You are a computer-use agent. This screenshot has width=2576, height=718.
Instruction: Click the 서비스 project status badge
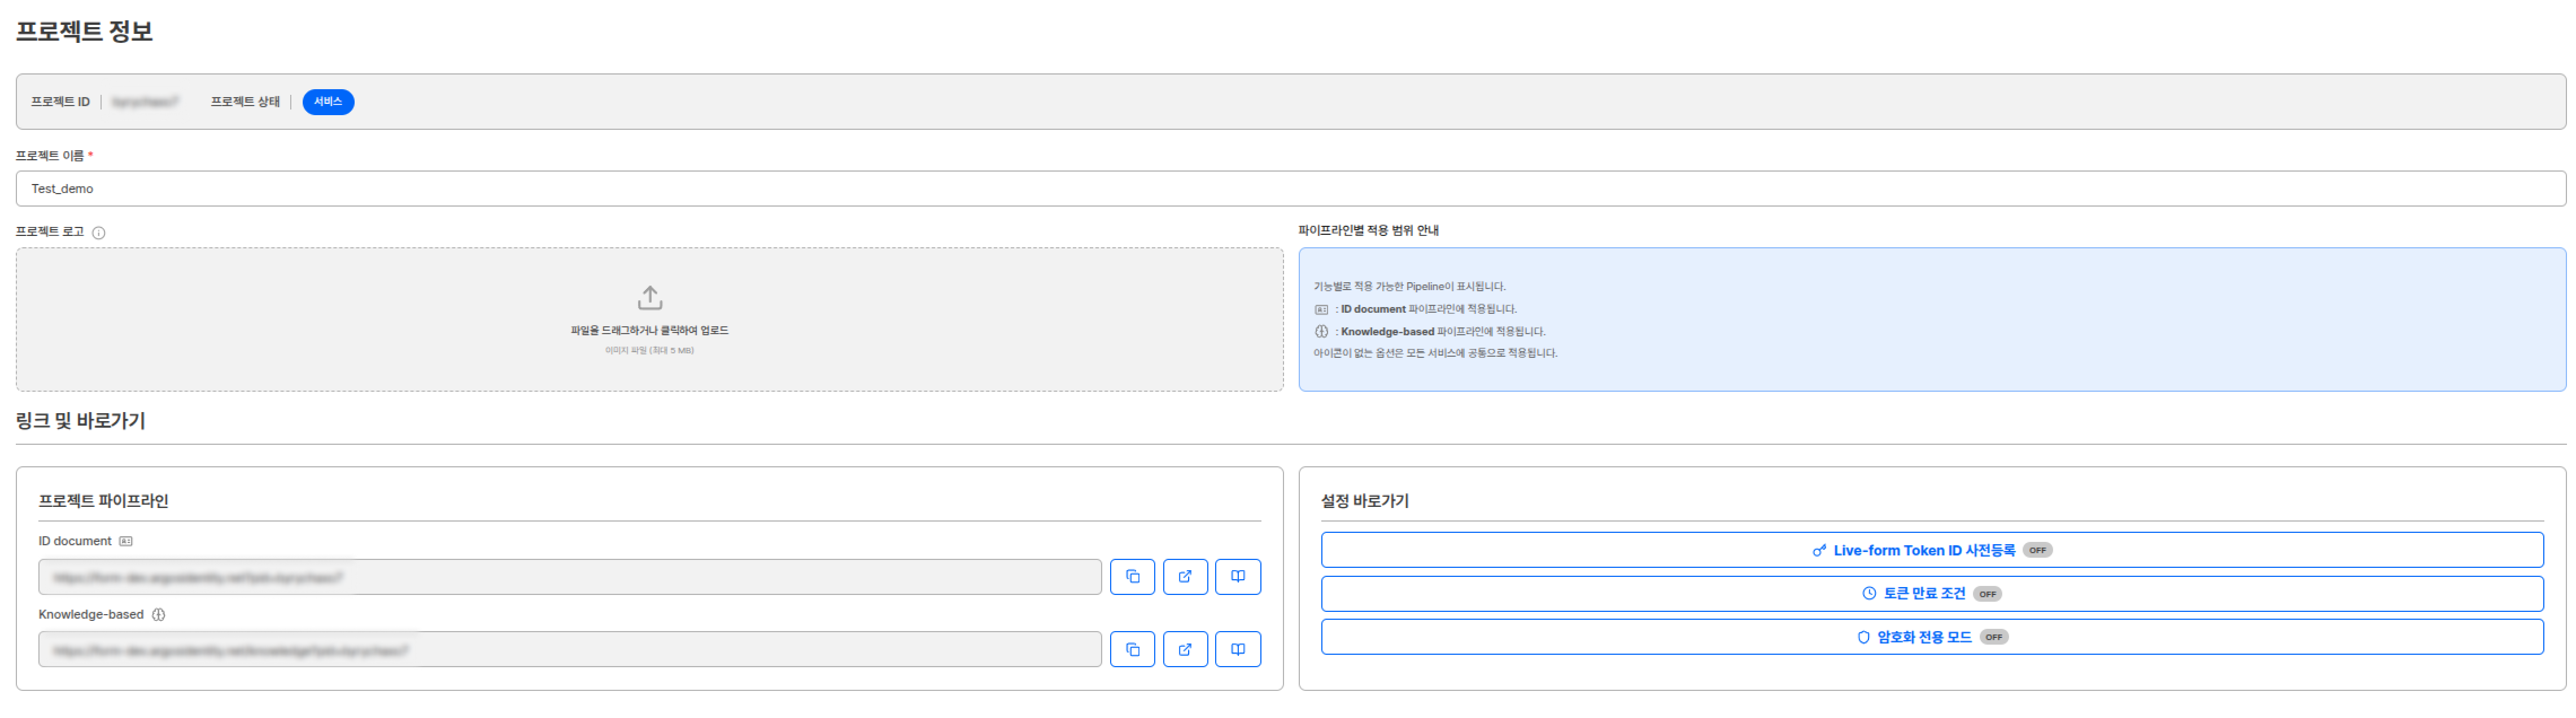pyautogui.click(x=328, y=102)
